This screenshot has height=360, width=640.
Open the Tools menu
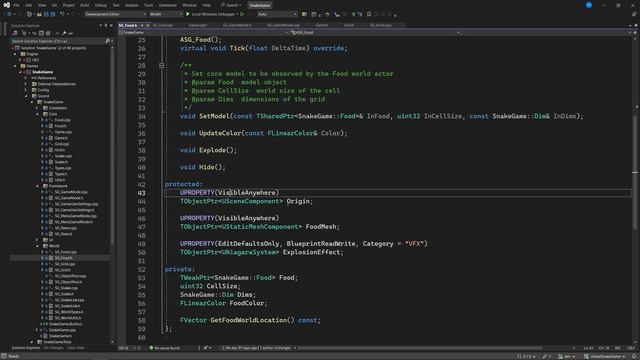pyautogui.click(x=149, y=5)
